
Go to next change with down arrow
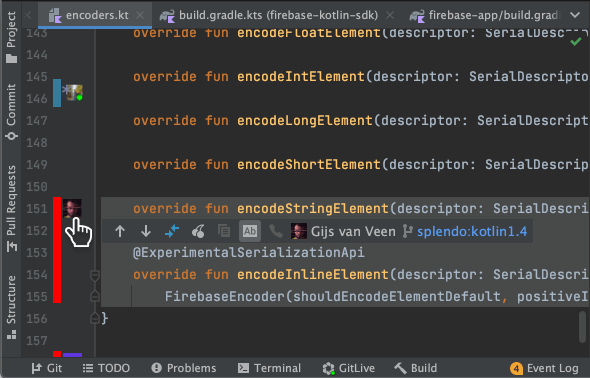click(146, 231)
